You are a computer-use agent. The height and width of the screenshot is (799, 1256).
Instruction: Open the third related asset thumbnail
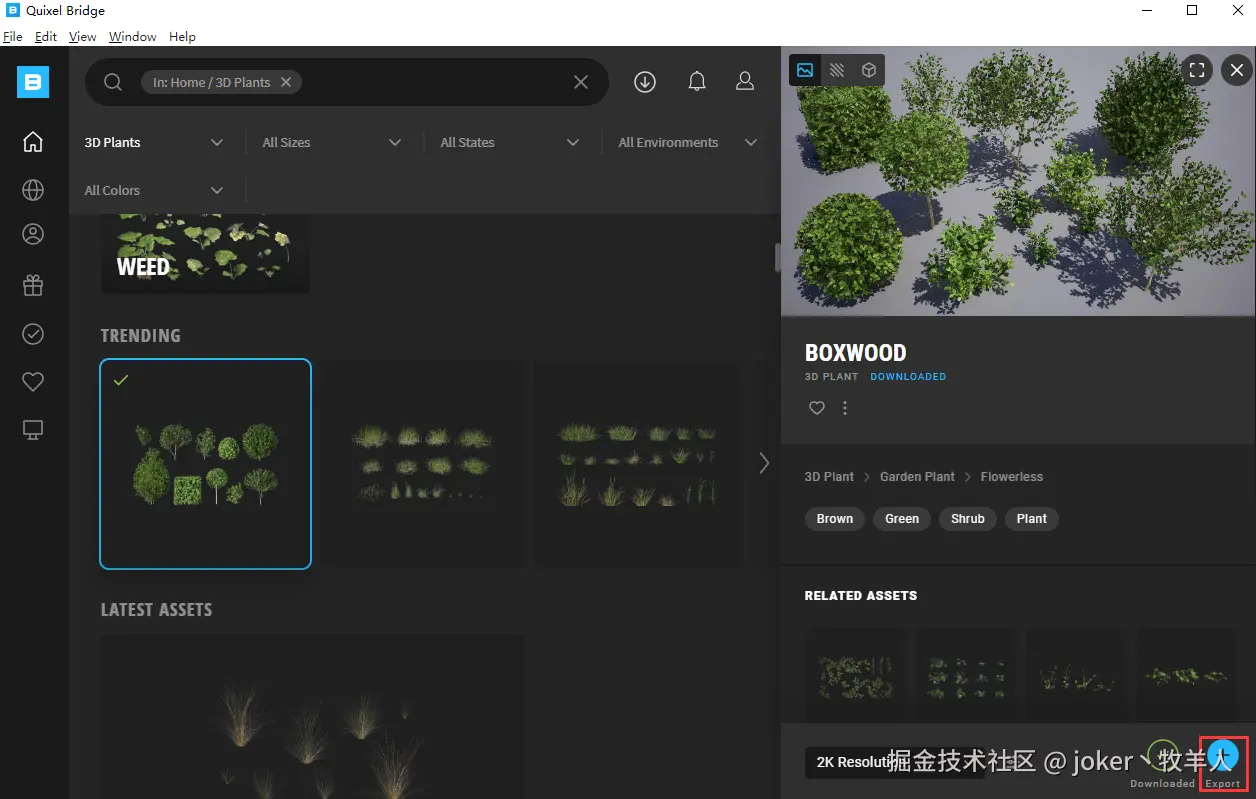click(1075, 676)
